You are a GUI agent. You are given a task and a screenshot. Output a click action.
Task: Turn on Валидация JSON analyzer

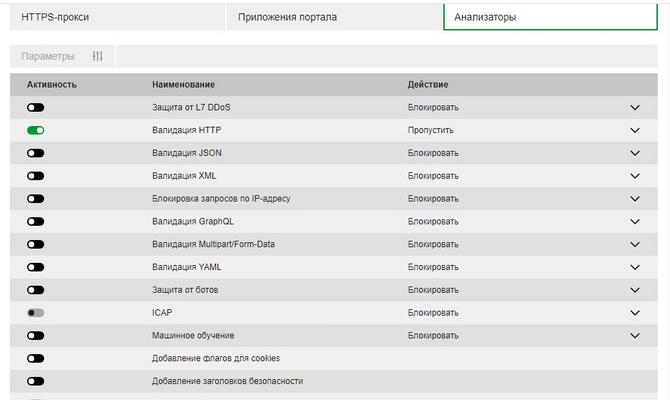(36, 153)
